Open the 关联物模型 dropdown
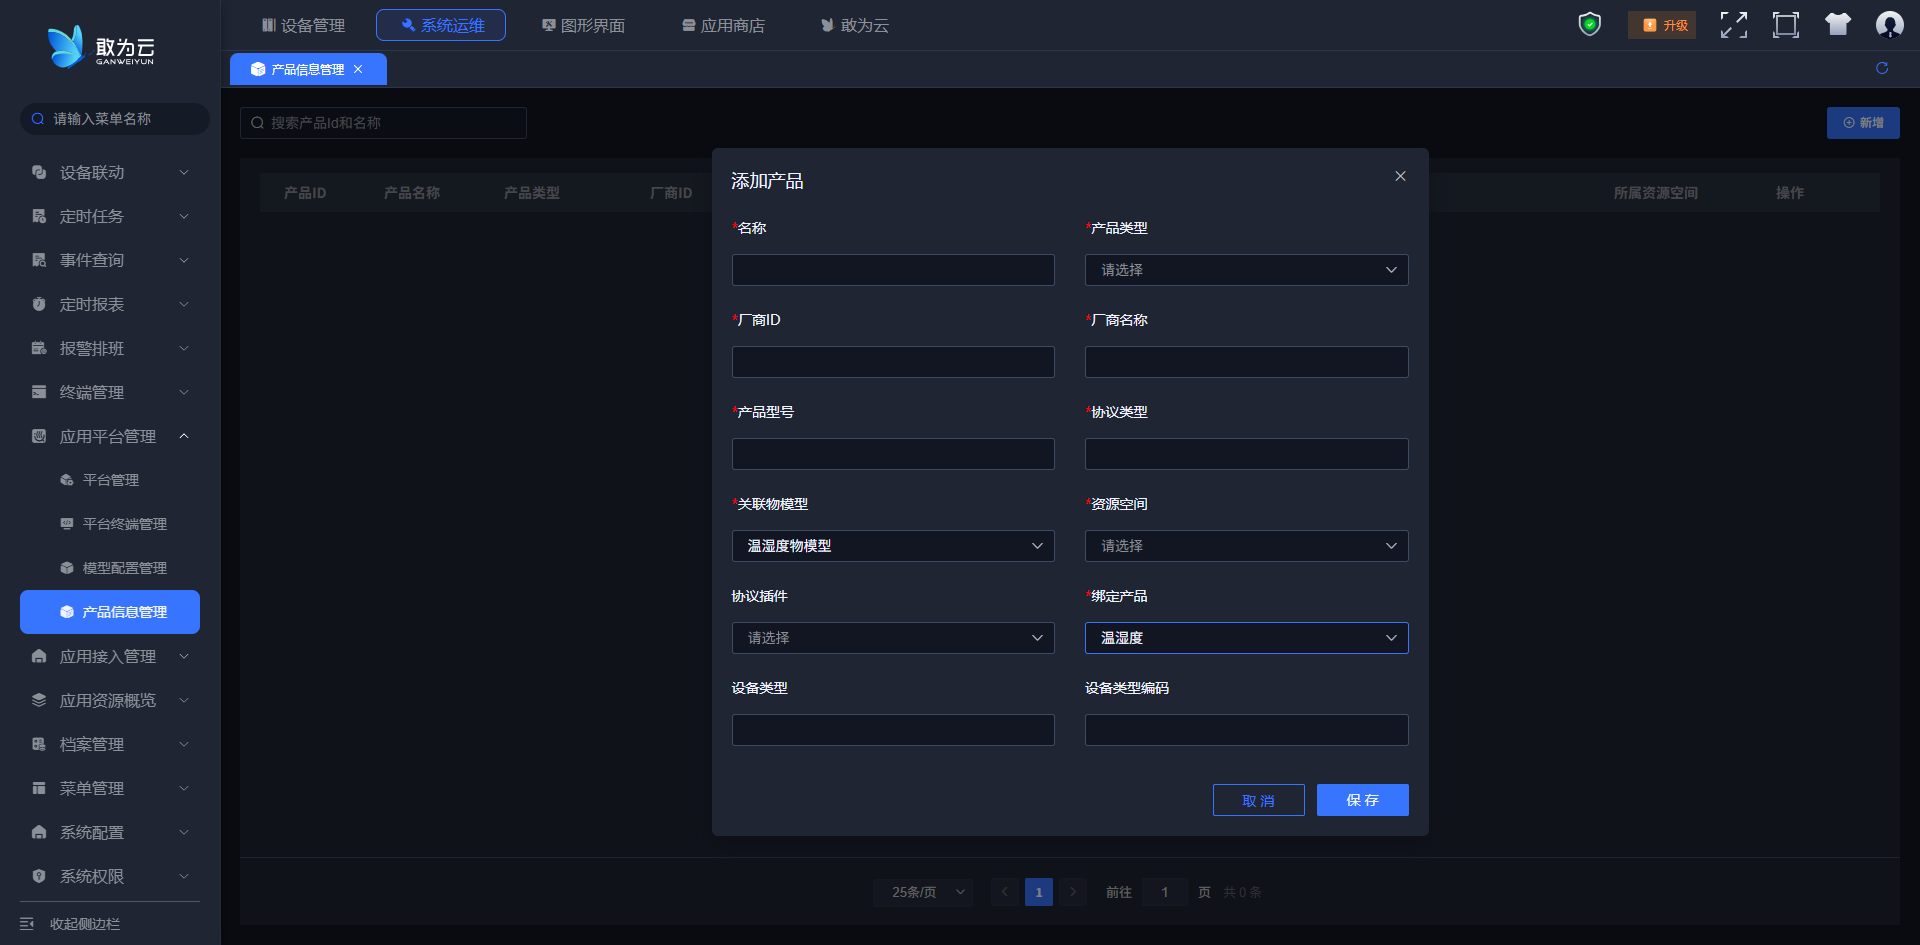The width and height of the screenshot is (1920, 945). [x=893, y=546]
